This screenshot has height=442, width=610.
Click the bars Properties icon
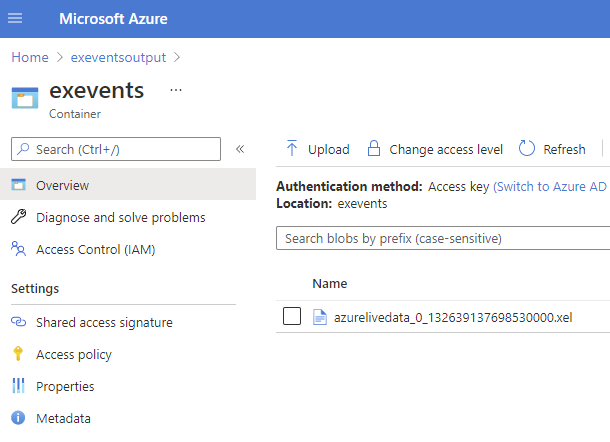point(18,386)
